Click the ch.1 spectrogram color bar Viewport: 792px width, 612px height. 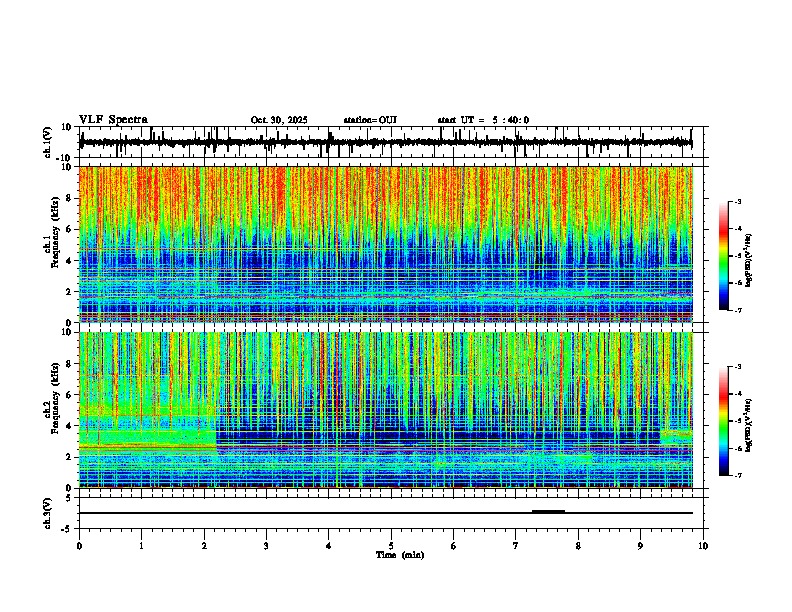click(723, 256)
